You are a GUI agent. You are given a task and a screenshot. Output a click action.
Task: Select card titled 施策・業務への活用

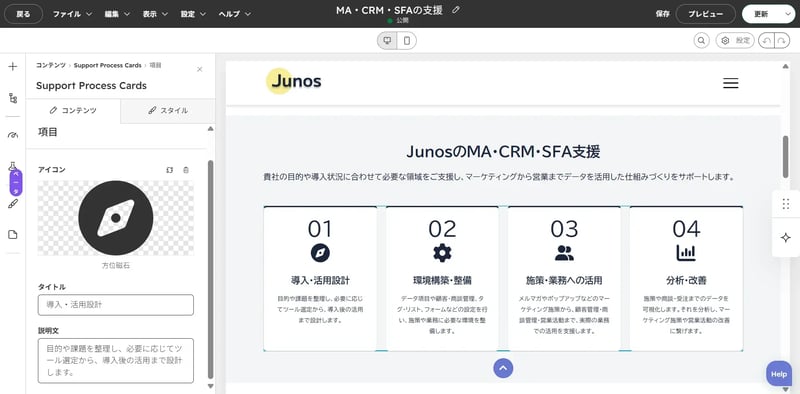(x=564, y=279)
